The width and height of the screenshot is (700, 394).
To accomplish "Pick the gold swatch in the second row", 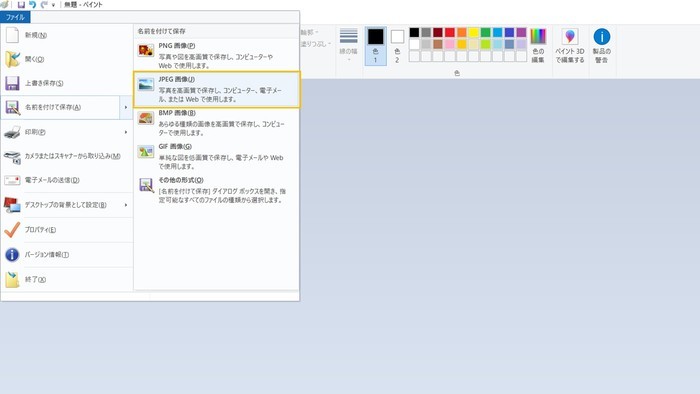I will (x=462, y=44).
